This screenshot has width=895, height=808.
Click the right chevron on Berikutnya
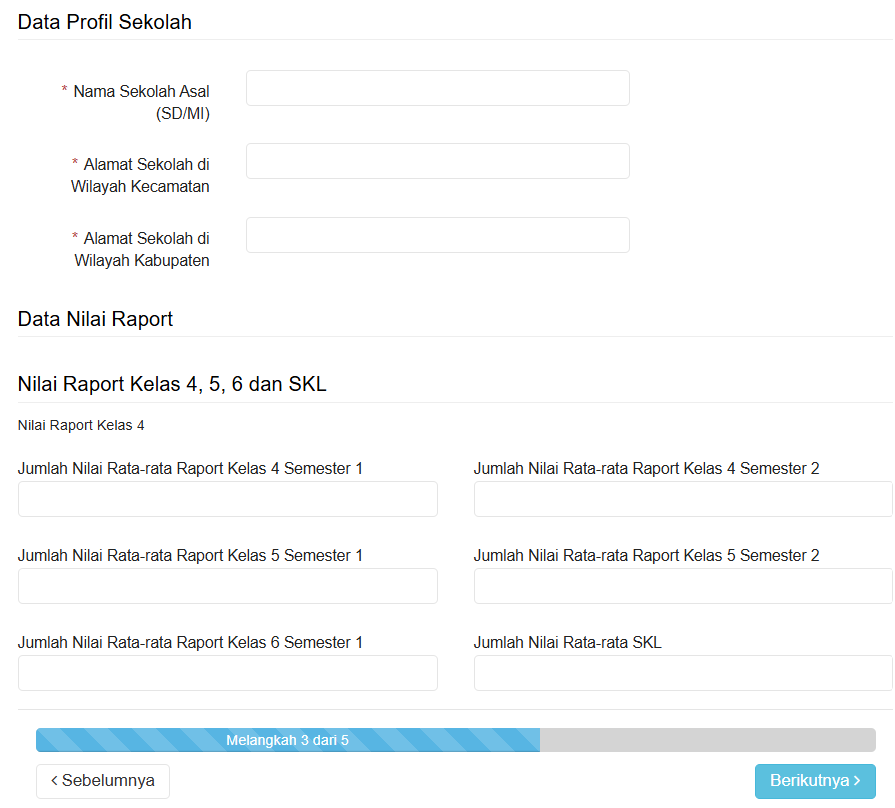[x=857, y=781]
